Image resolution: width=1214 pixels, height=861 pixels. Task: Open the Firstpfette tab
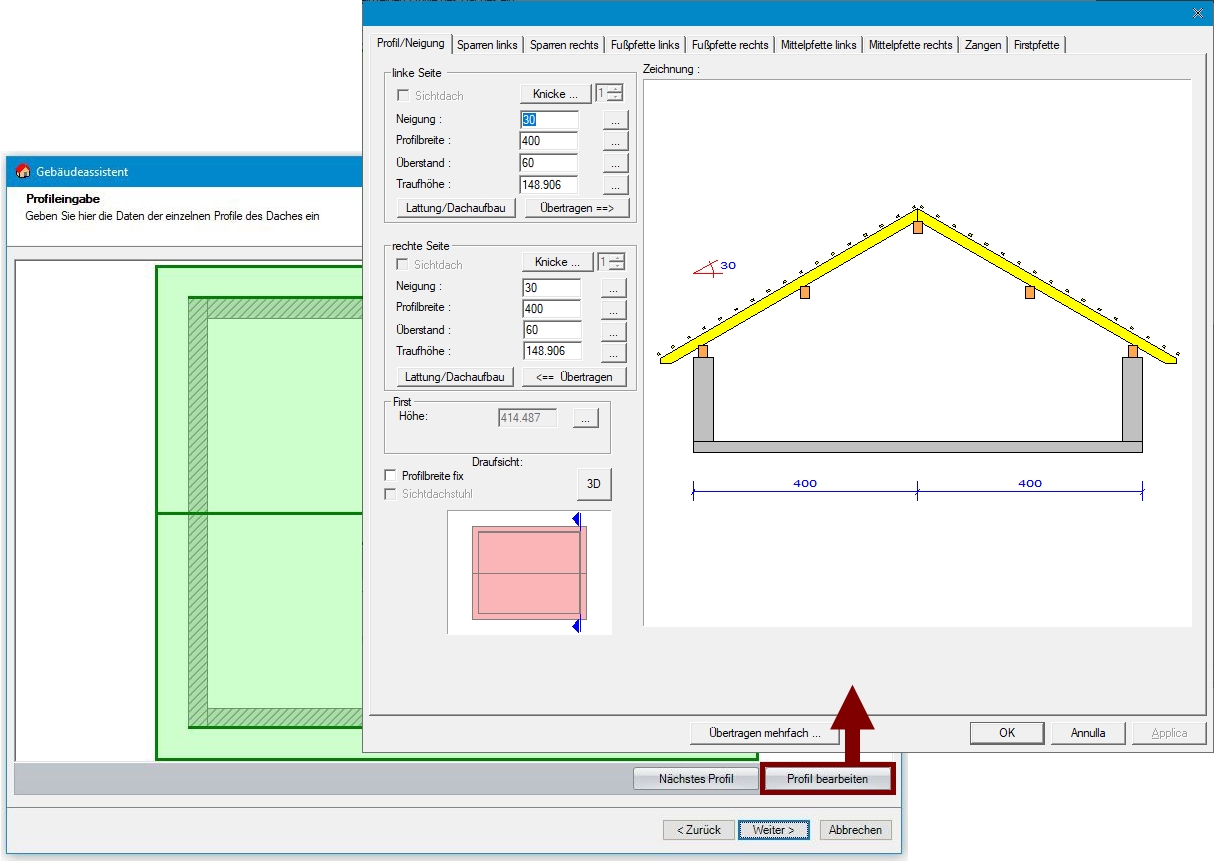point(1038,45)
